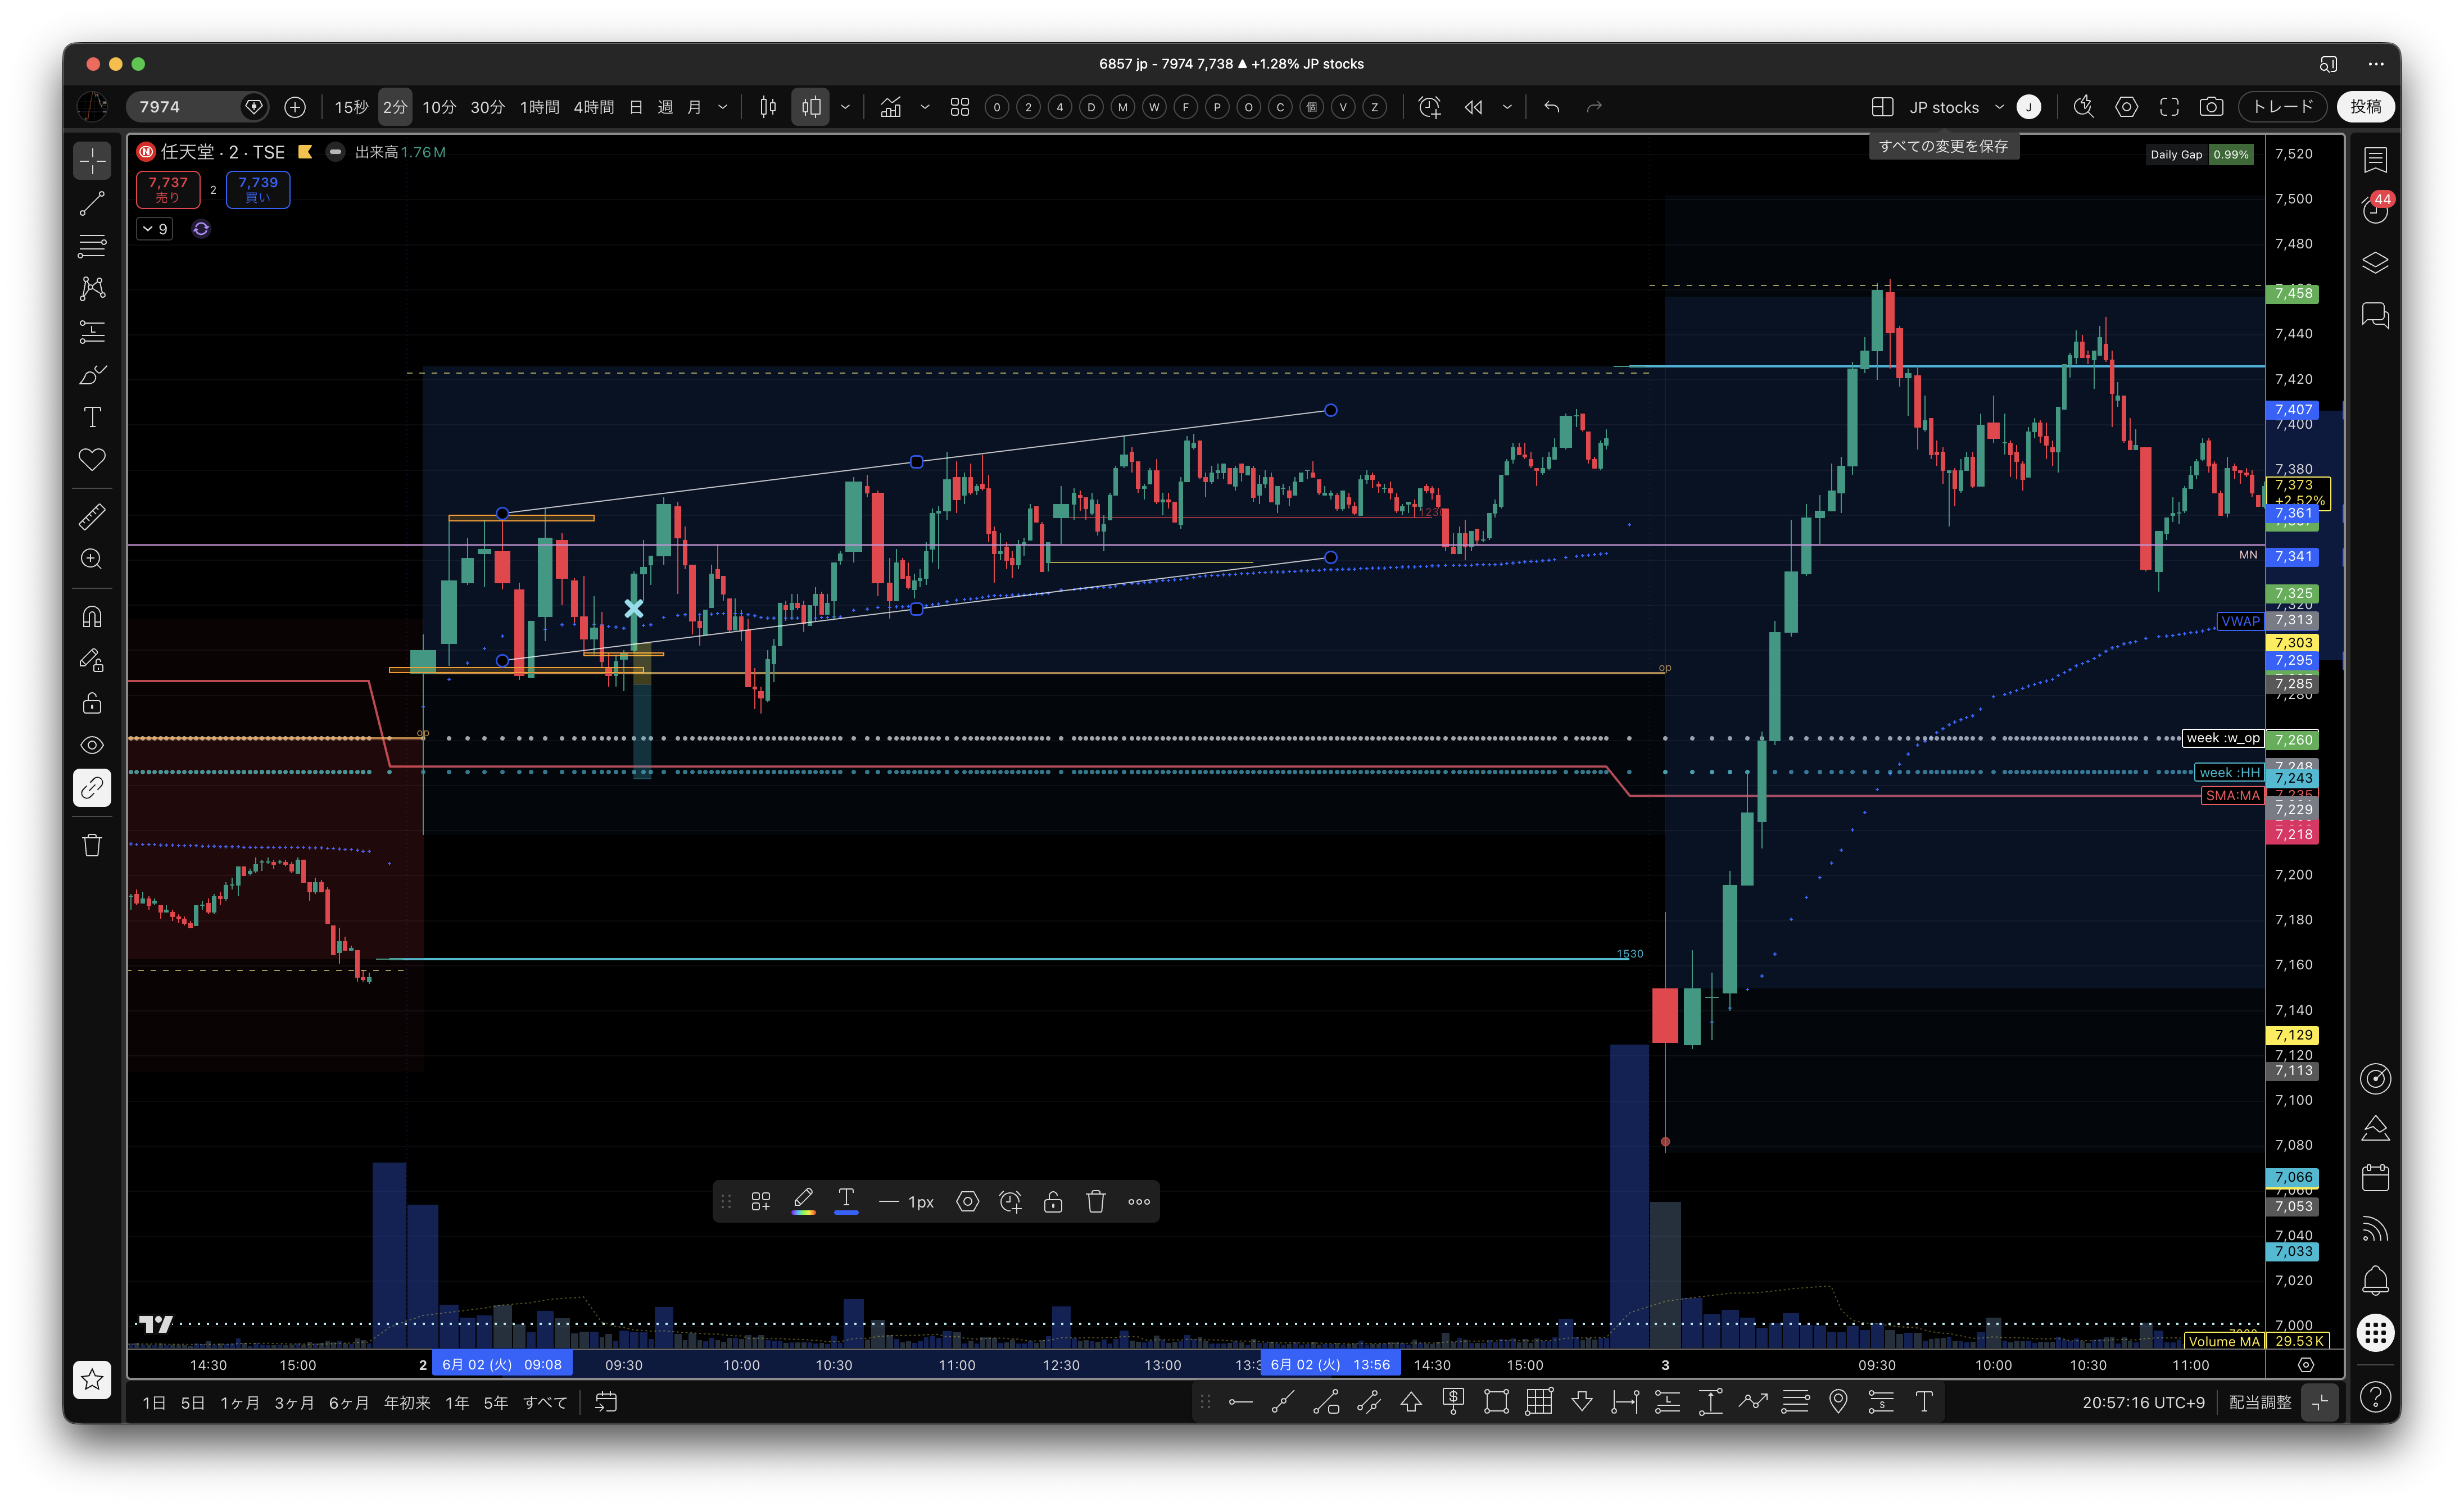Take a chart snapshot with camera icon
Screen dimensions: 2464x1507
[x=2212, y=107]
